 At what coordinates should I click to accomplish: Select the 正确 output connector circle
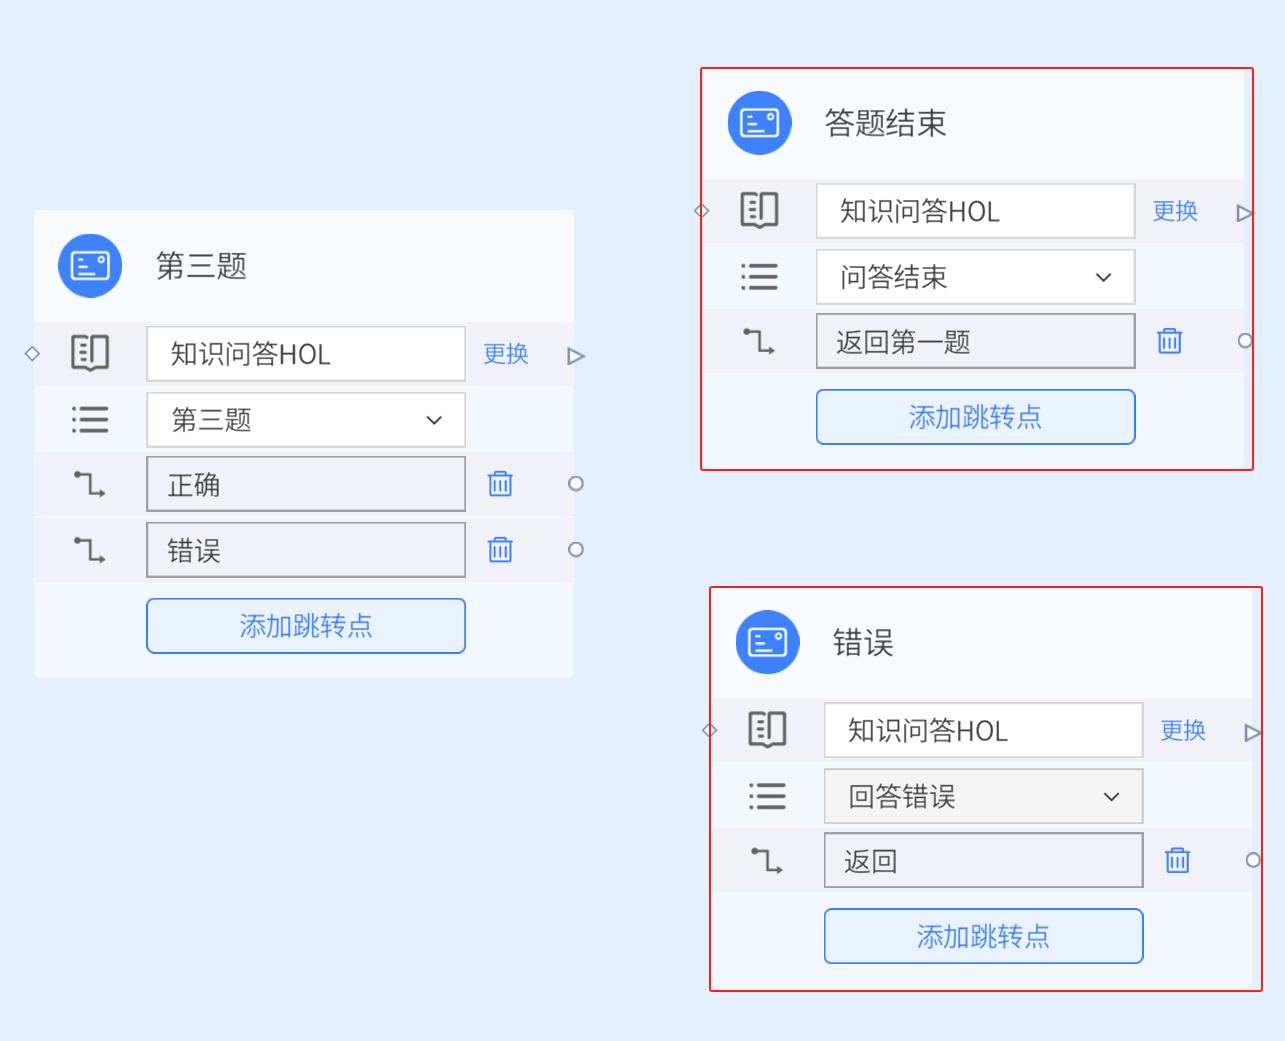576,483
